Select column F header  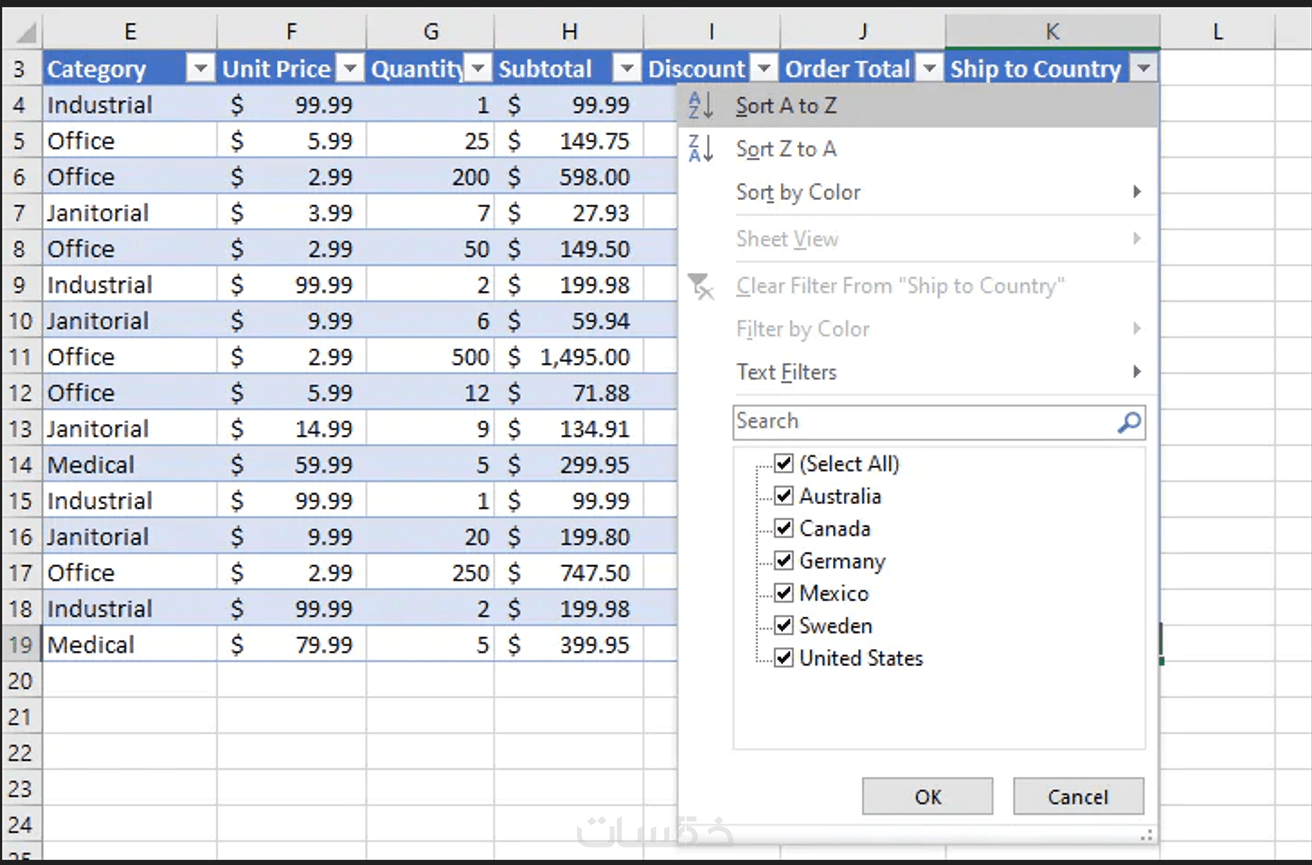[x=292, y=32]
